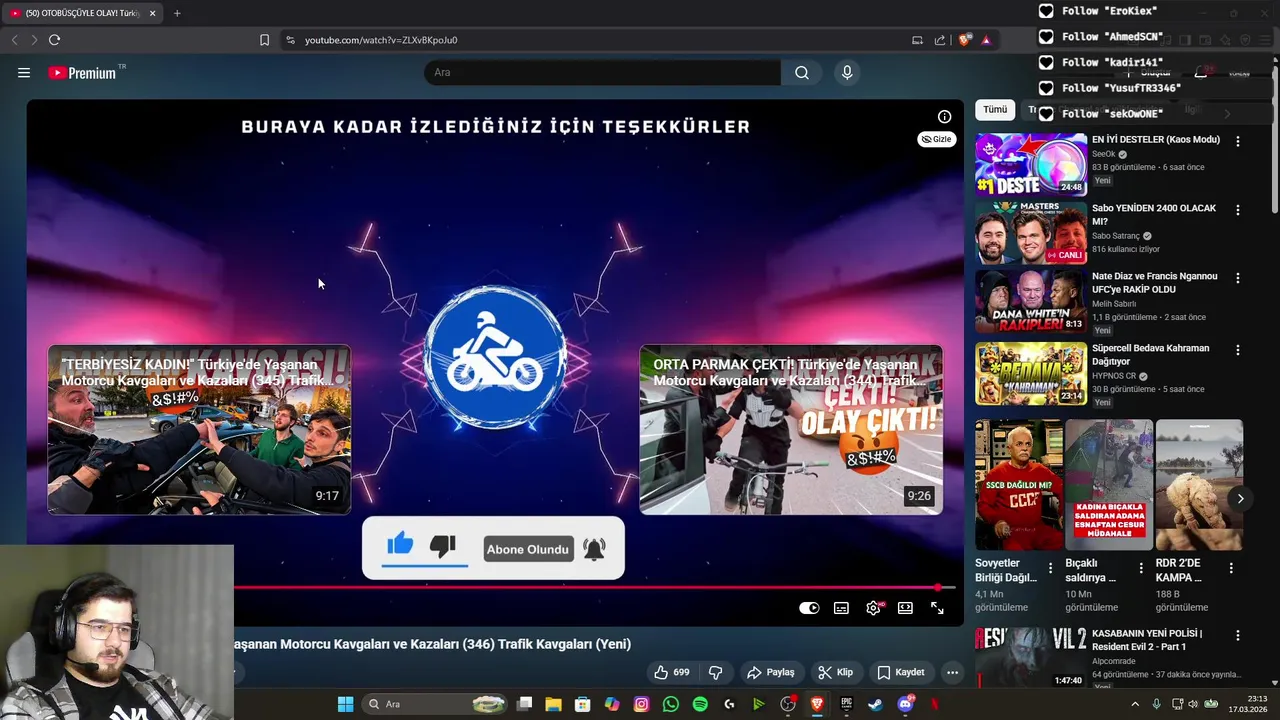Open WhatsApp from the taskbar
This screenshot has height=720, width=1280.
click(x=671, y=704)
